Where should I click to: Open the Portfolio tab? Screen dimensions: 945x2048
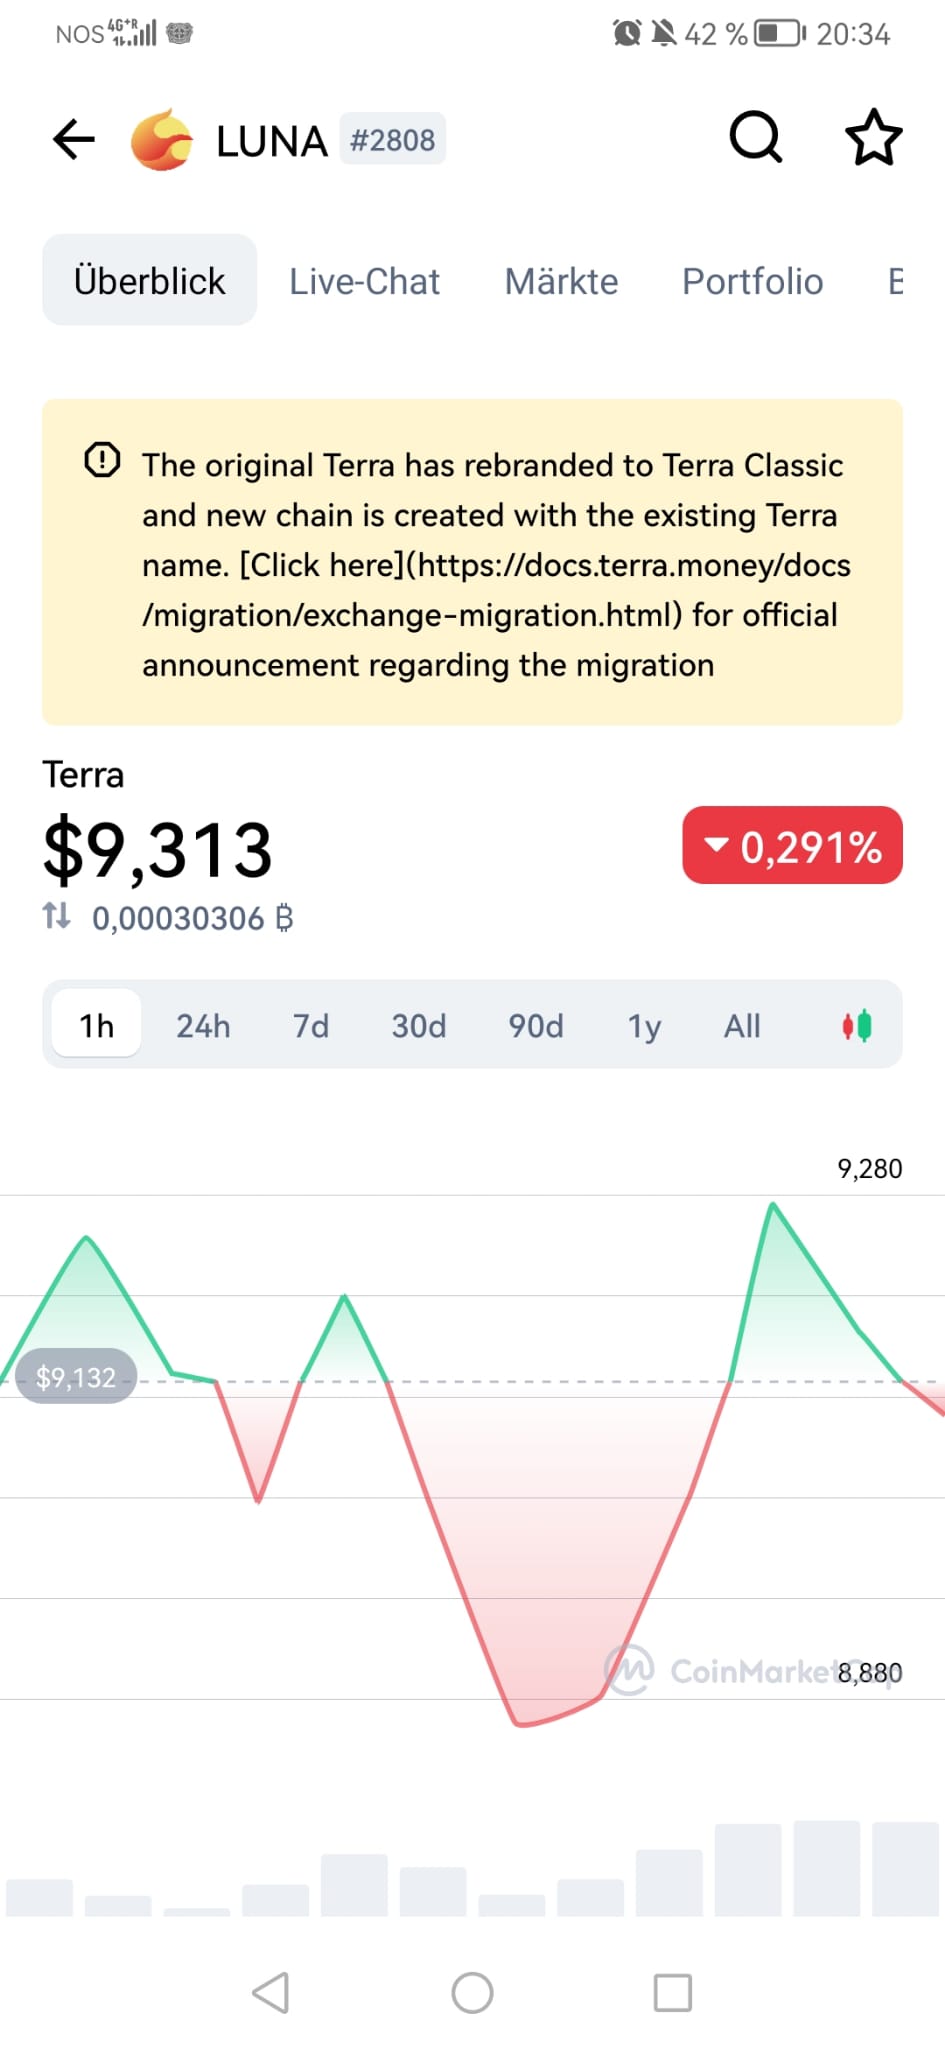click(x=752, y=281)
